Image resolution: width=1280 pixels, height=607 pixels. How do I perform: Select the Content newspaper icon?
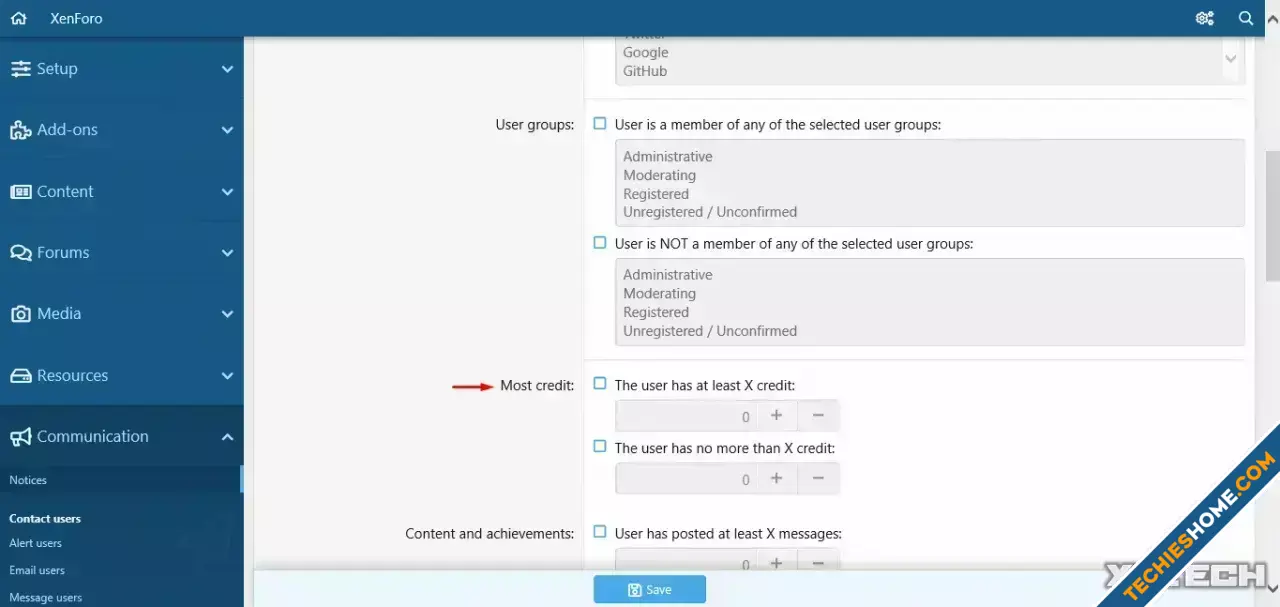tap(20, 192)
